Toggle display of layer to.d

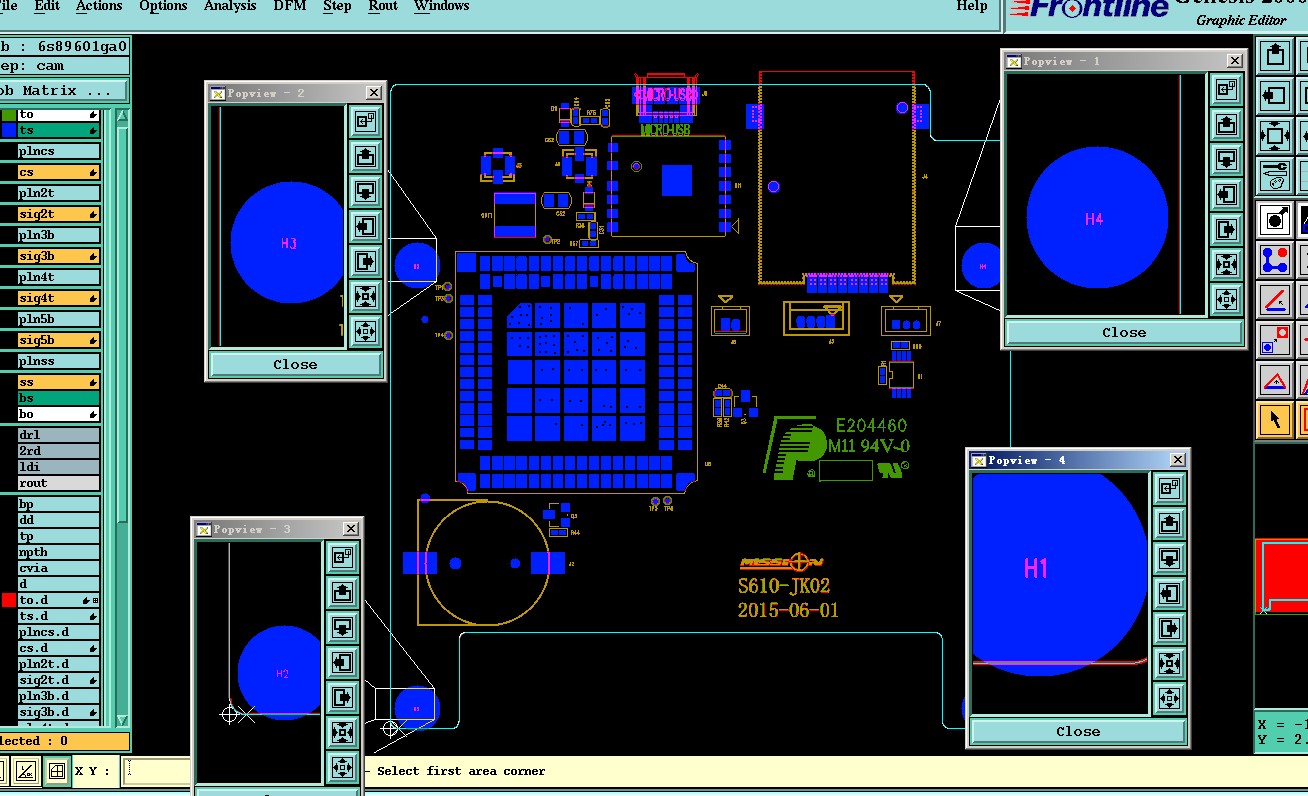[59, 600]
